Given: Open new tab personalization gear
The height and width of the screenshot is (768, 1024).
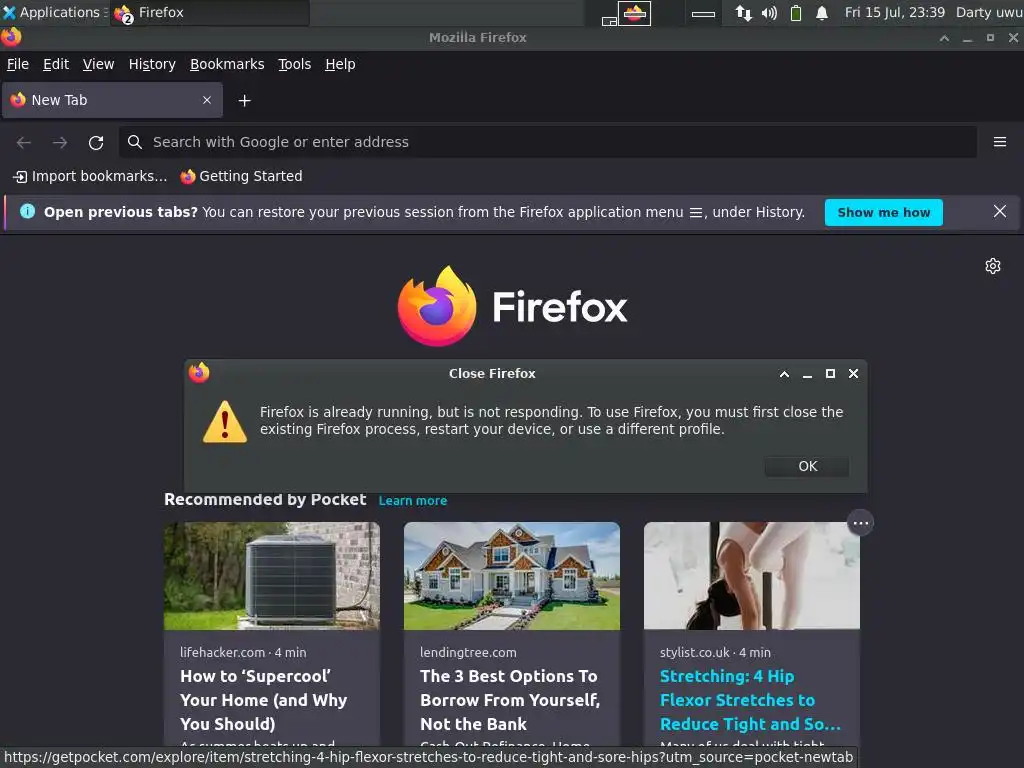Looking at the screenshot, I should point(993,266).
